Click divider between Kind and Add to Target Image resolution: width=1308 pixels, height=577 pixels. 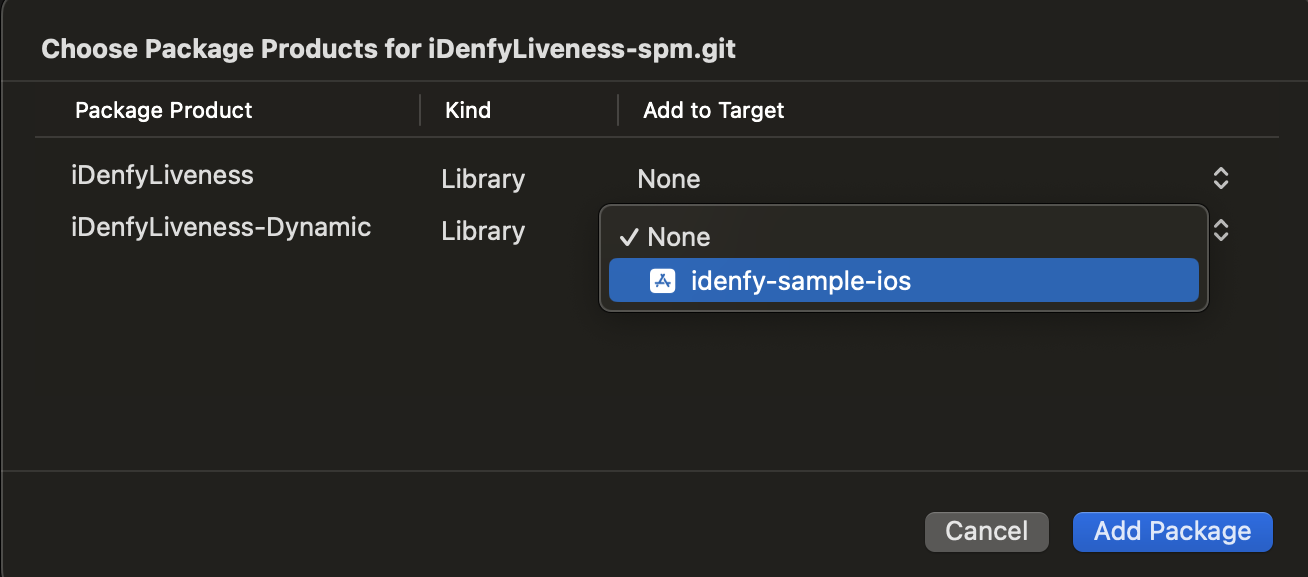(x=618, y=110)
